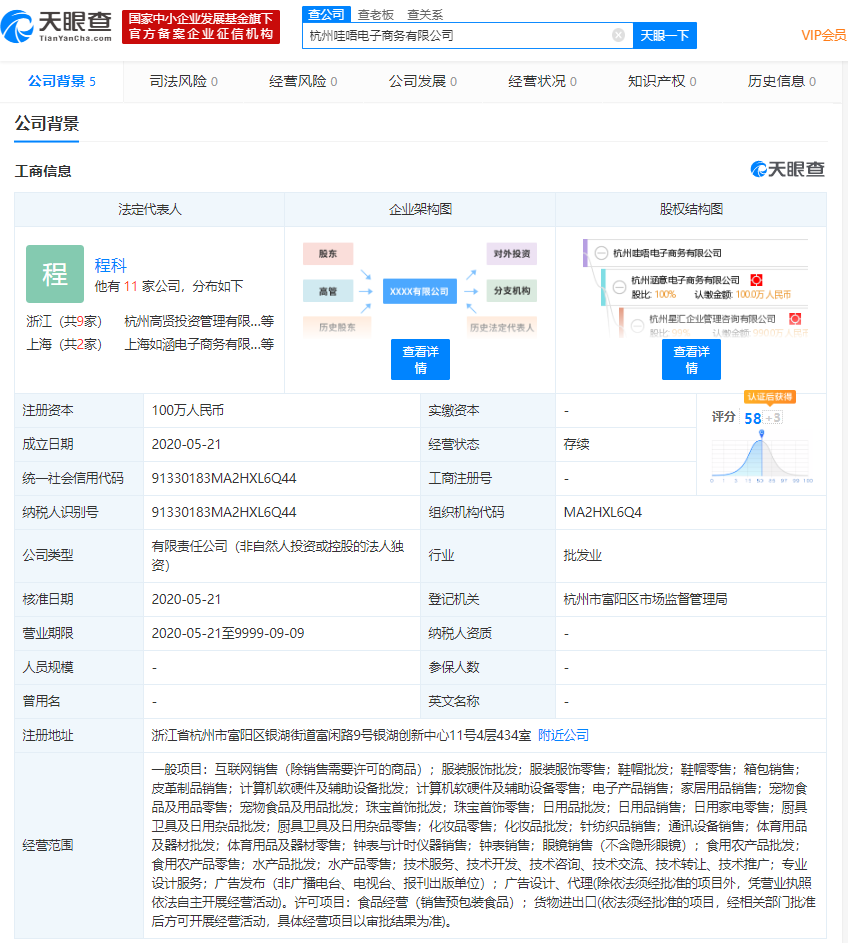848x943 pixels.
Task: Click the 天眼一下 search button
Action: 666,35
